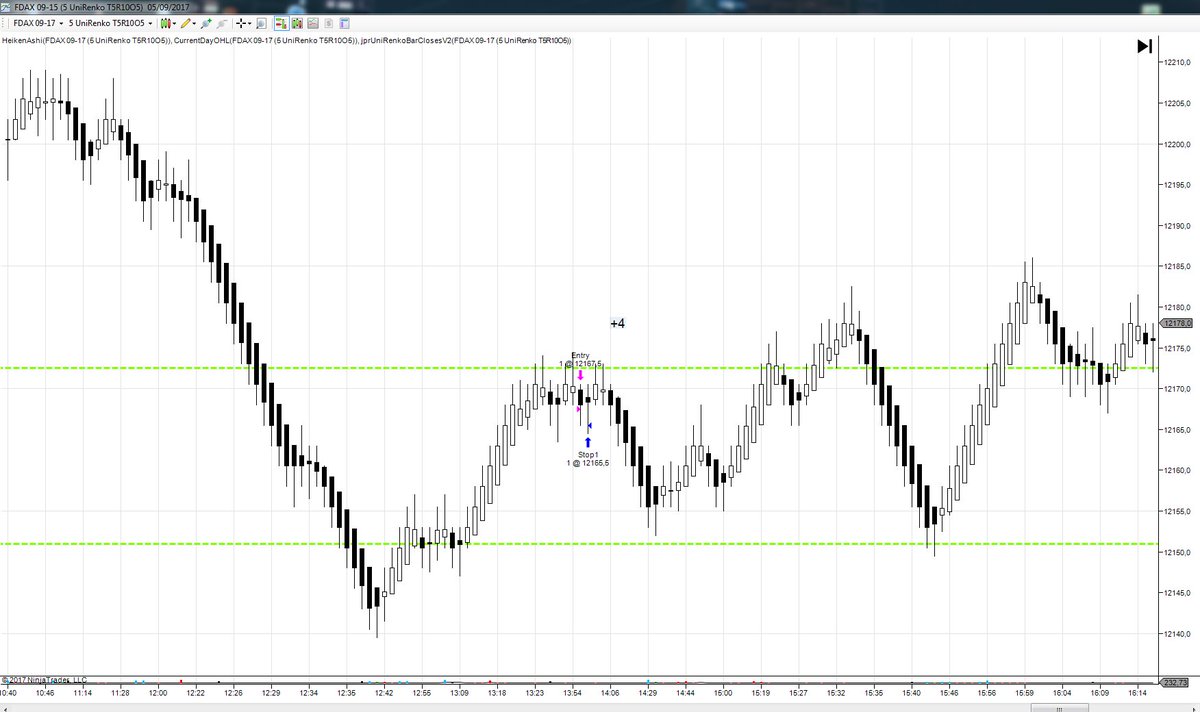Click the skip-to-latest-bar arrow icon

pyautogui.click(x=1145, y=46)
